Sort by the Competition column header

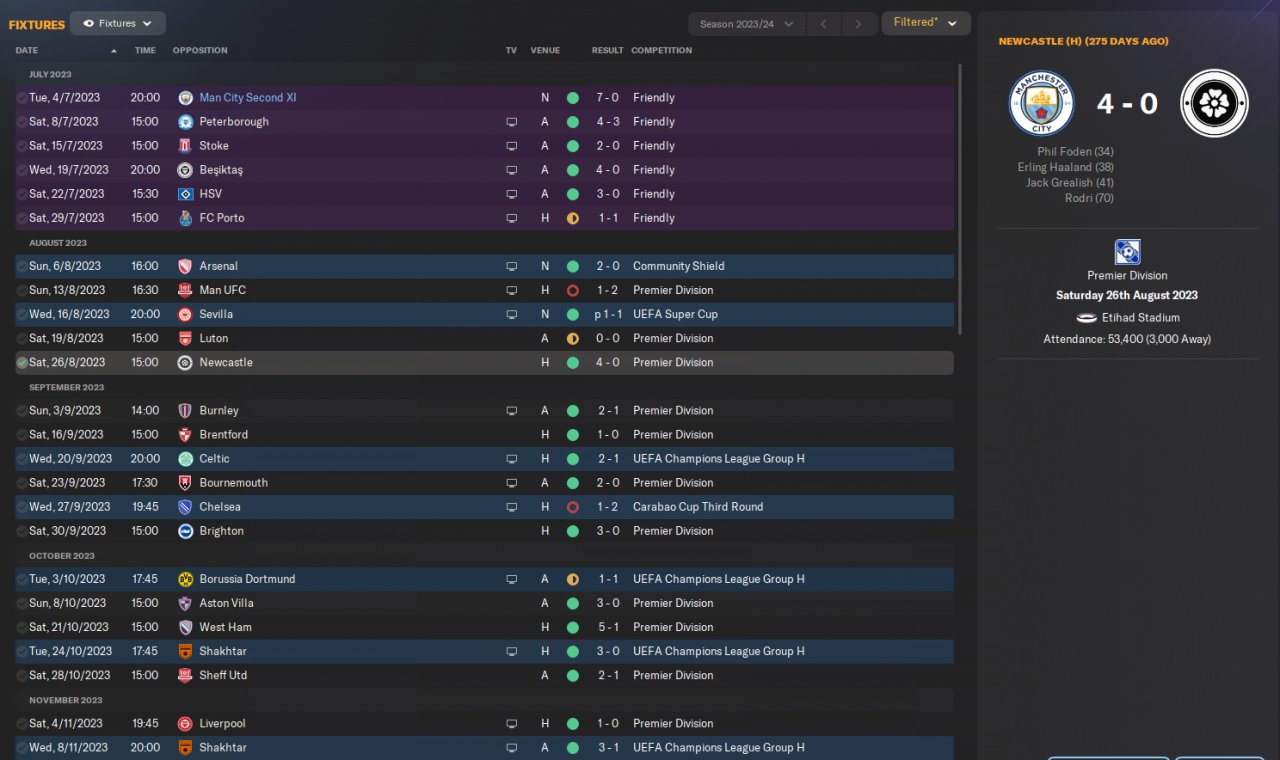(661, 50)
